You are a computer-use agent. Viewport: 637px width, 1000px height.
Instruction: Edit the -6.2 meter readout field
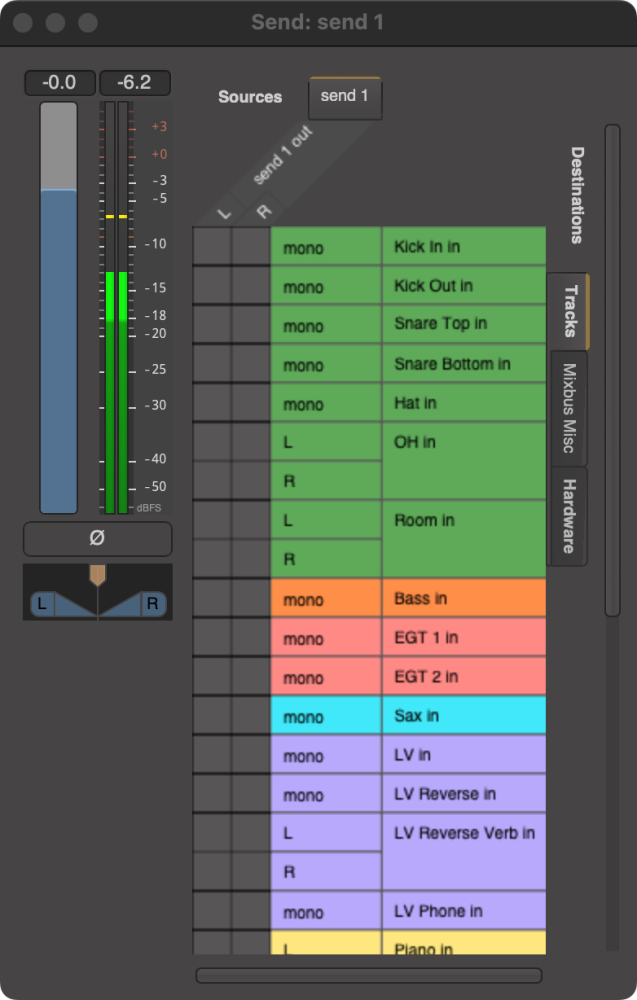click(x=134, y=83)
